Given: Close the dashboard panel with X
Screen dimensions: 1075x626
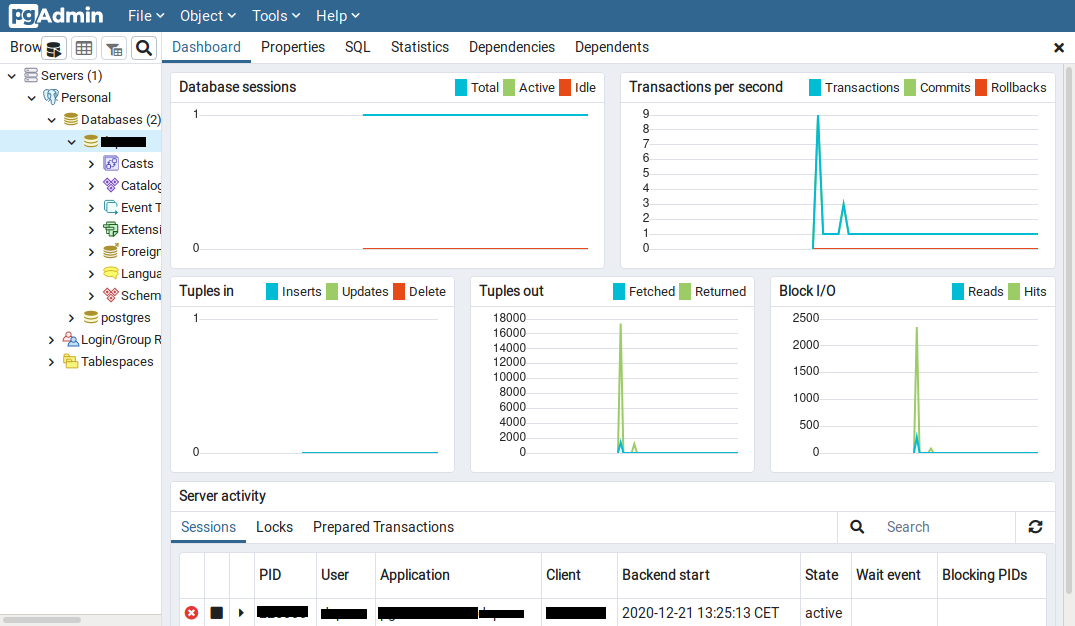Looking at the screenshot, I should [1059, 47].
